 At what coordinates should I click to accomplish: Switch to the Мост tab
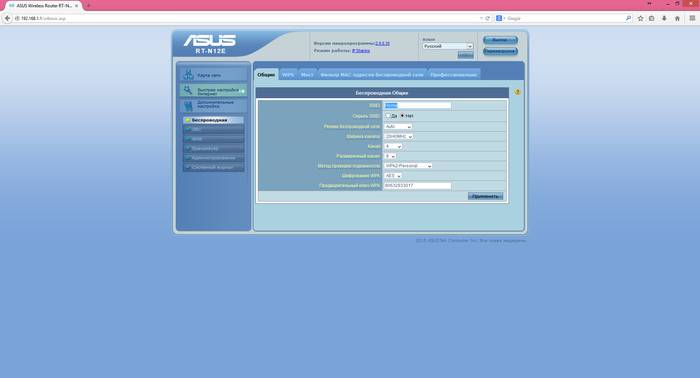click(307, 75)
